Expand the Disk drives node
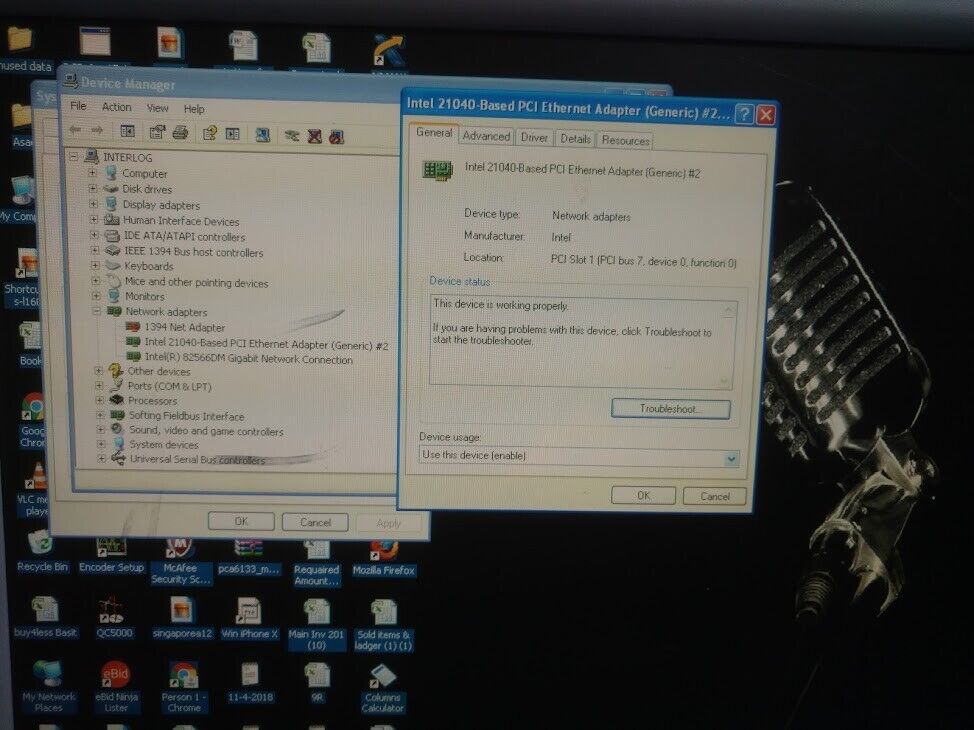Viewport: 974px width, 730px height. pyautogui.click(x=93, y=188)
